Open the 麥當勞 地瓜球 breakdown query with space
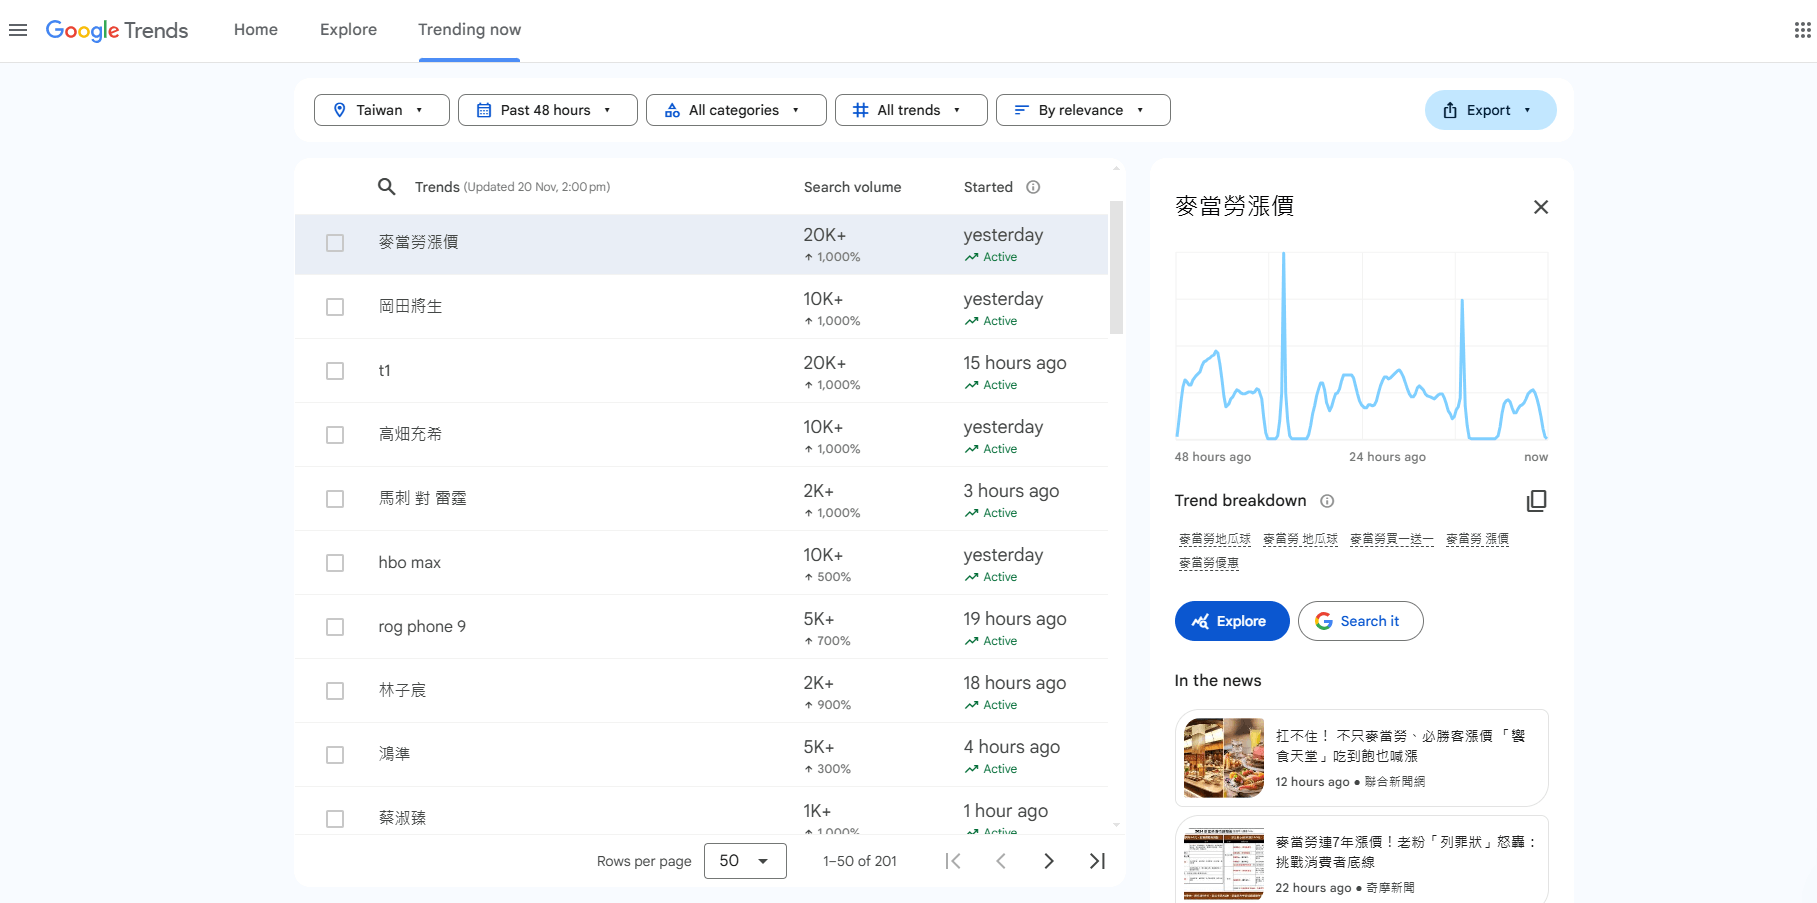 (x=1300, y=539)
